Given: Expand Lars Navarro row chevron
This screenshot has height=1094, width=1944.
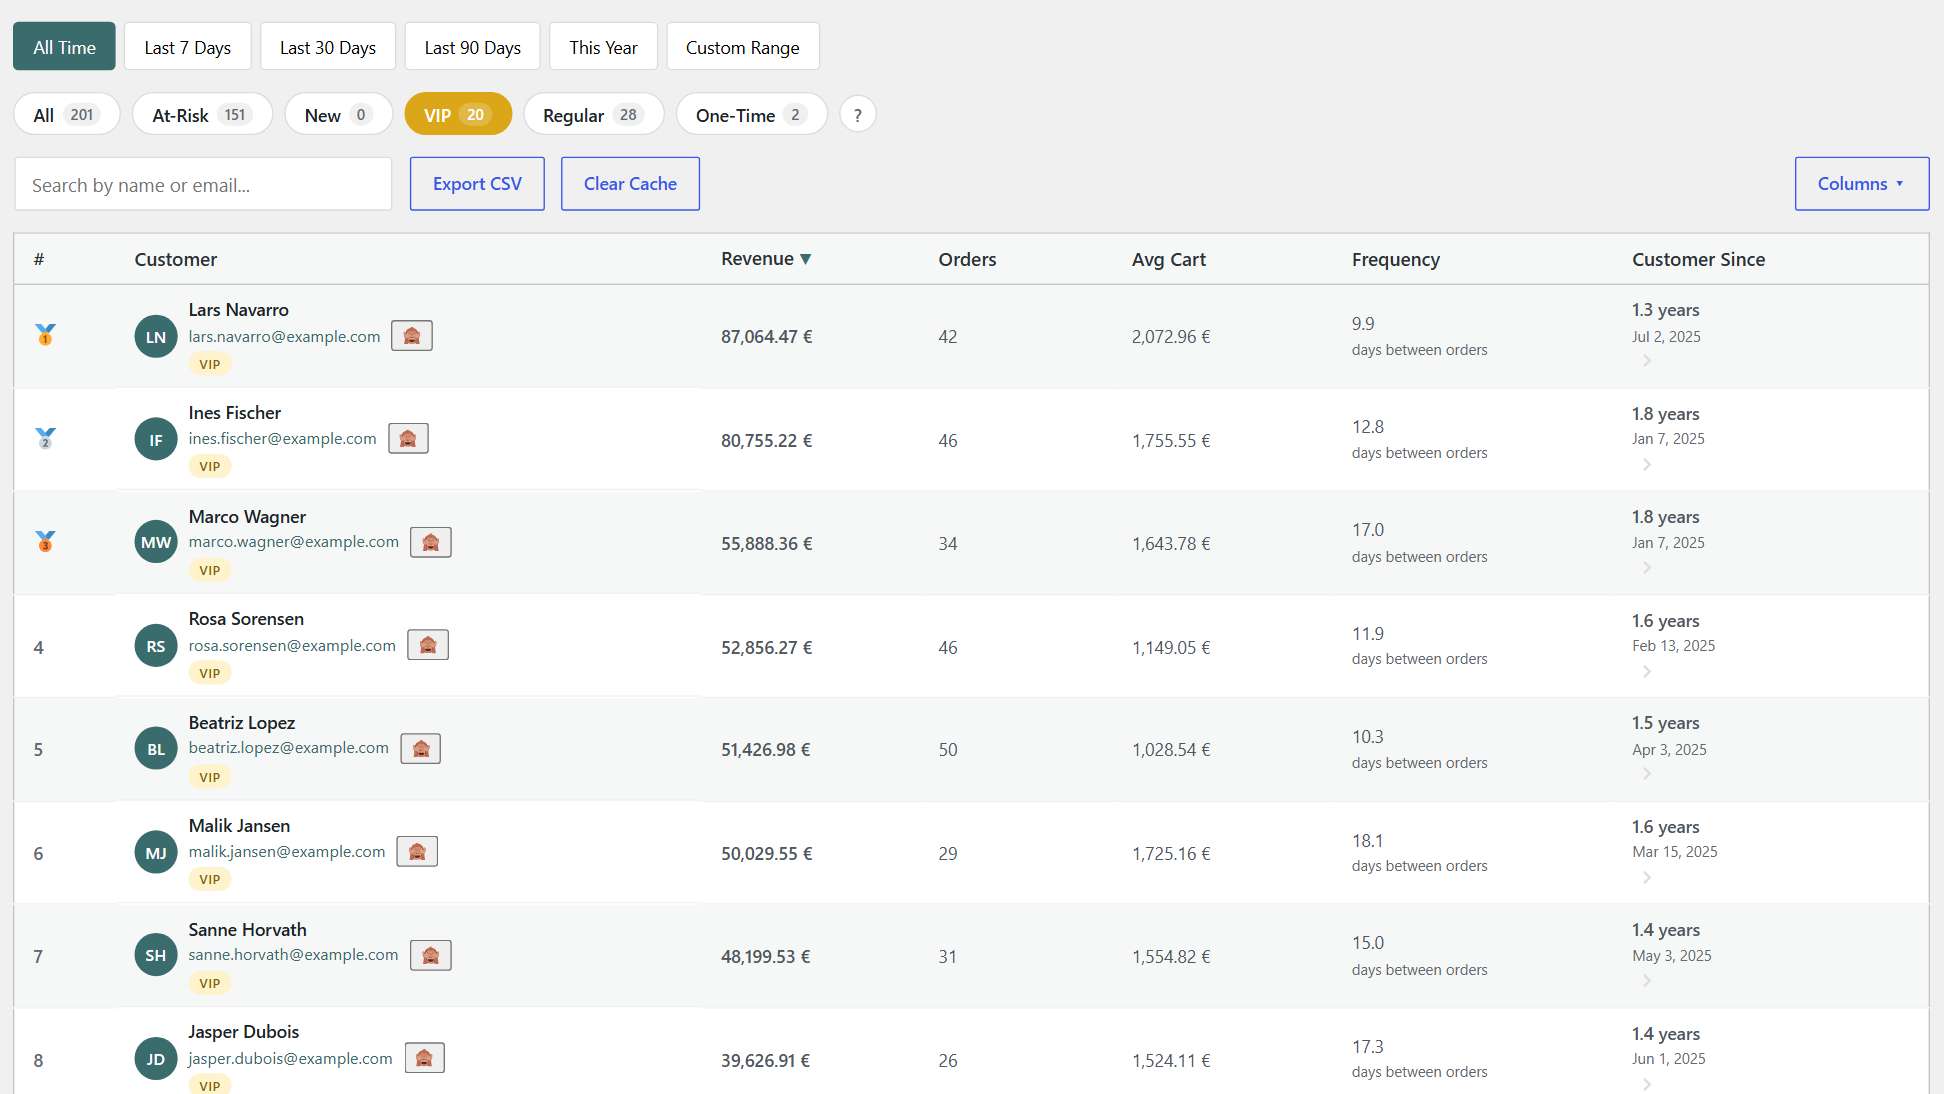Looking at the screenshot, I should point(1646,361).
